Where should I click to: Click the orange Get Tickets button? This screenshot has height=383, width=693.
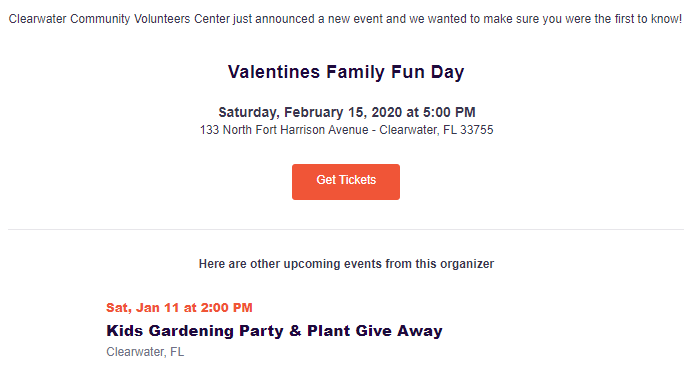(x=346, y=182)
